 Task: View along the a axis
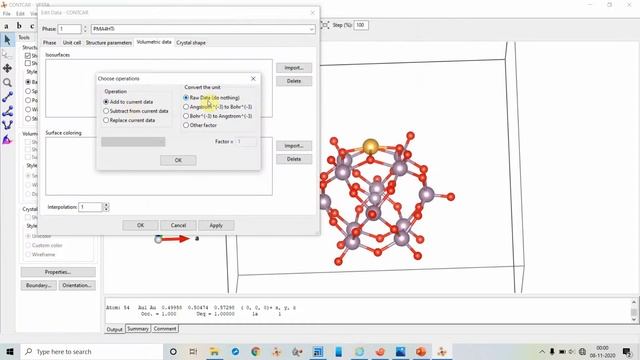coord(6,26)
